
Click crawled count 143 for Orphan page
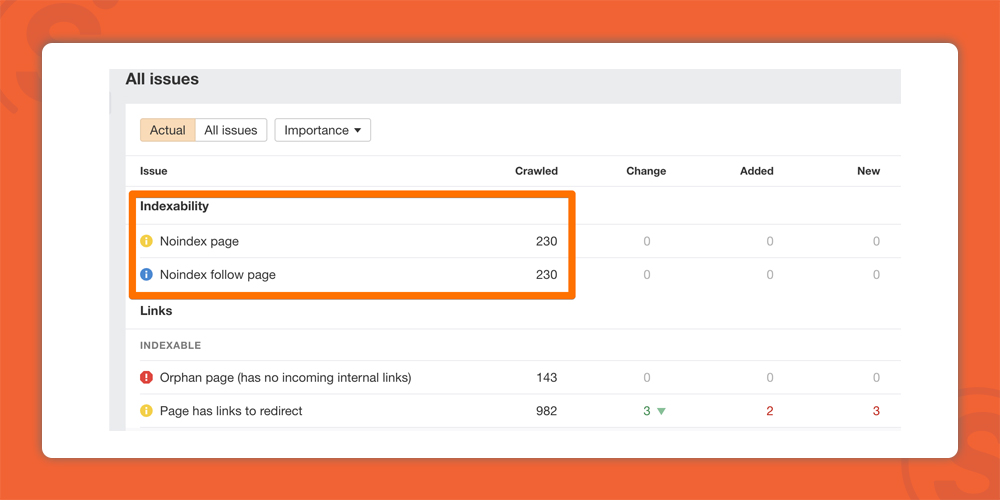(547, 378)
